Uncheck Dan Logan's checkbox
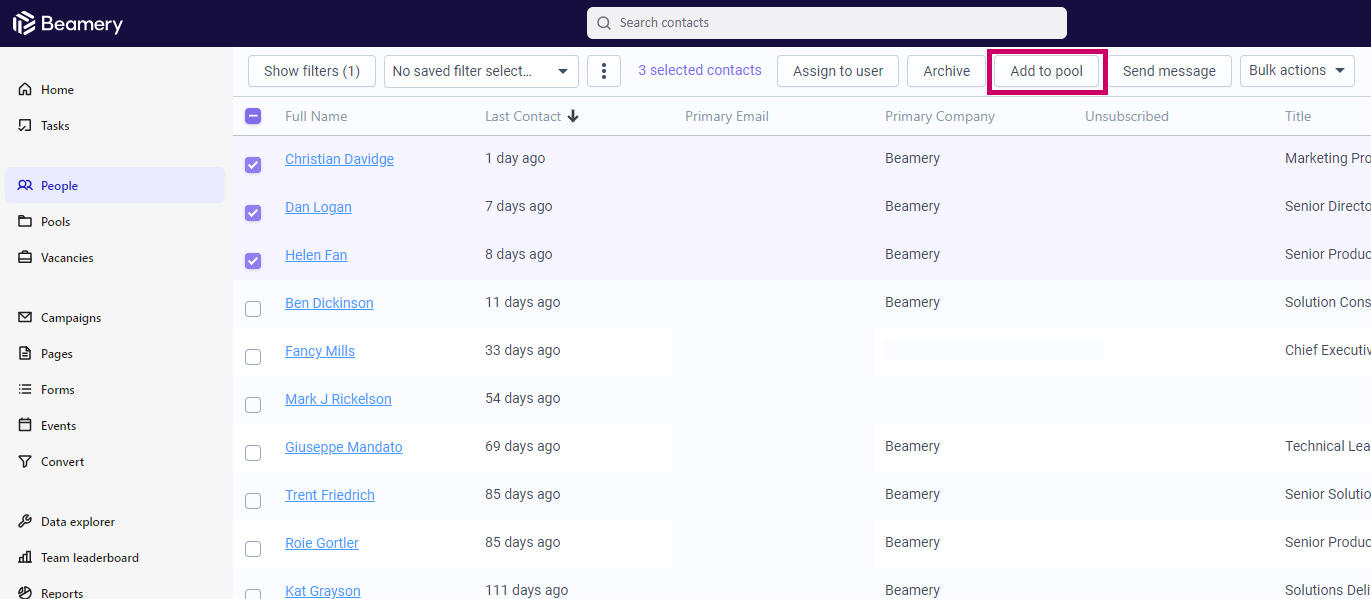 click(253, 213)
